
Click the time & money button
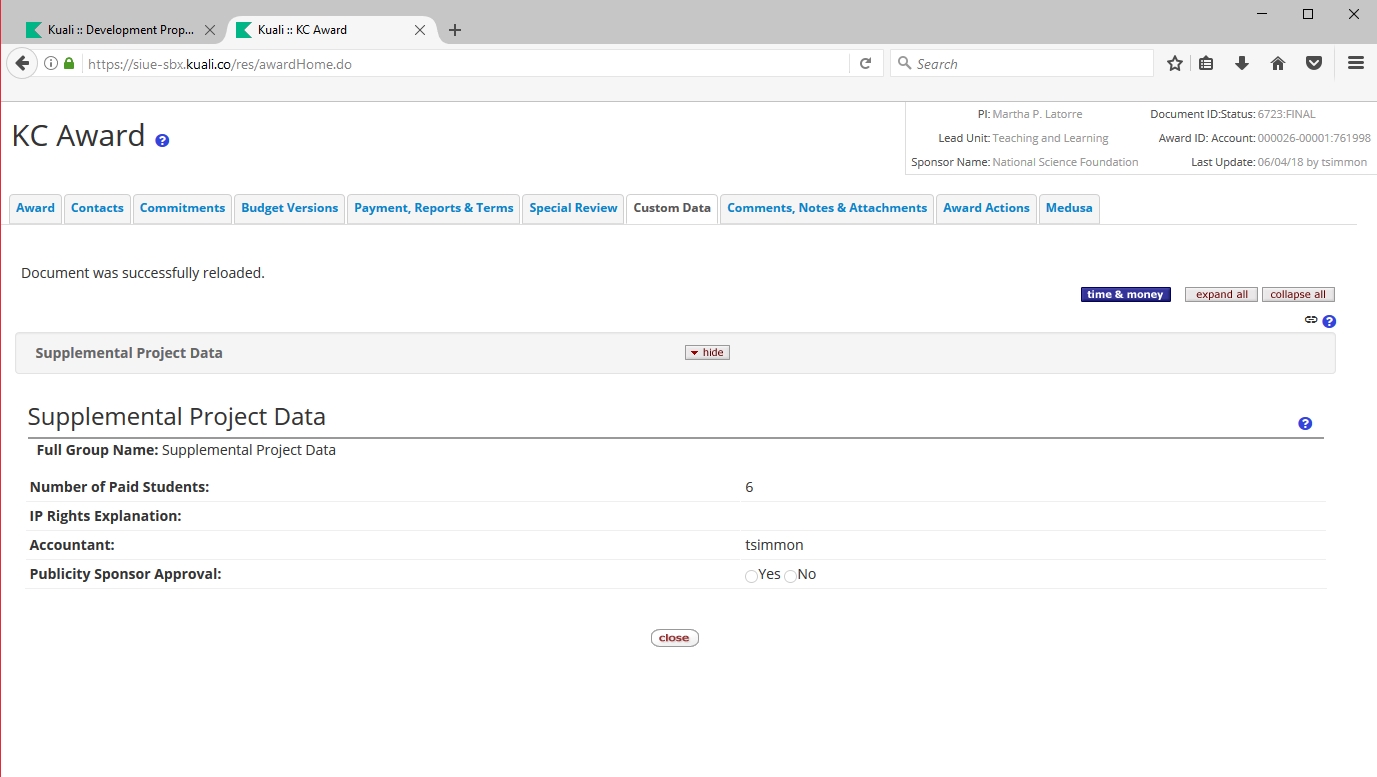(1125, 295)
